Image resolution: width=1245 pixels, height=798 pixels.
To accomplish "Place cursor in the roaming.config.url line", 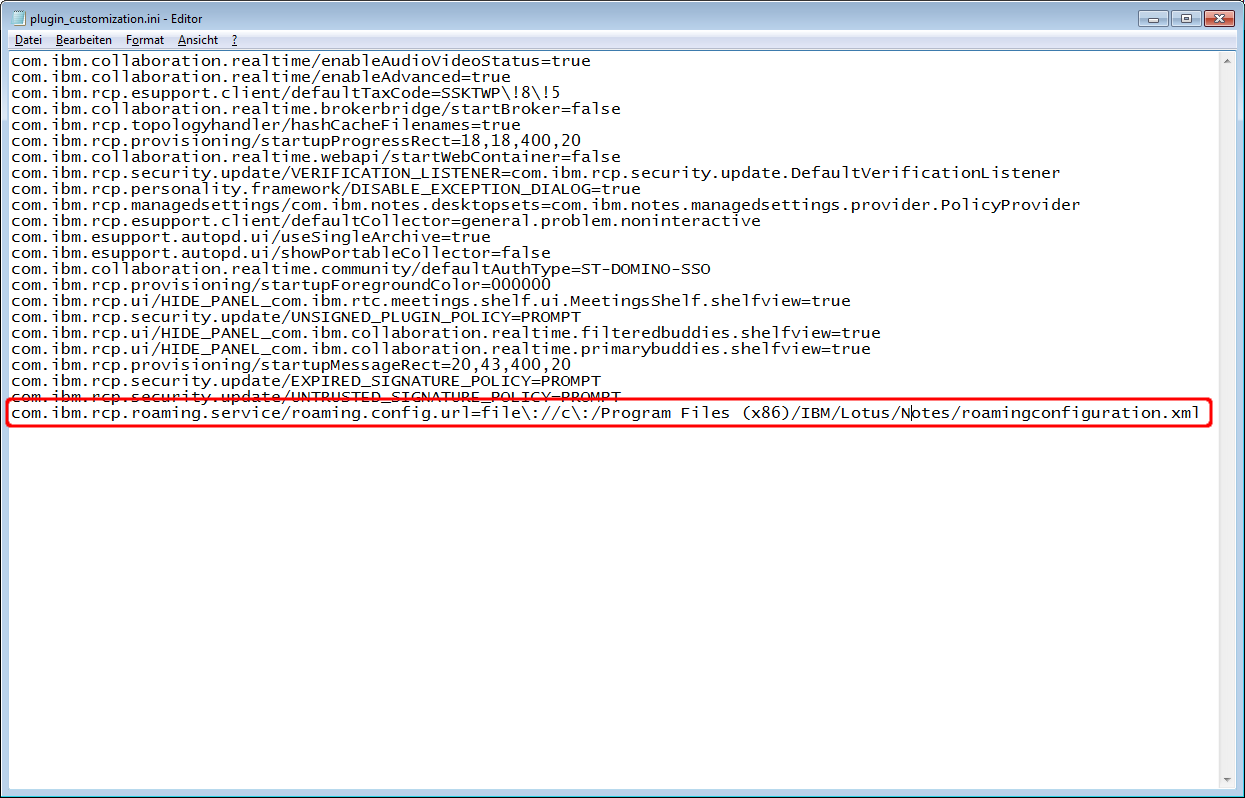I will pos(600,413).
